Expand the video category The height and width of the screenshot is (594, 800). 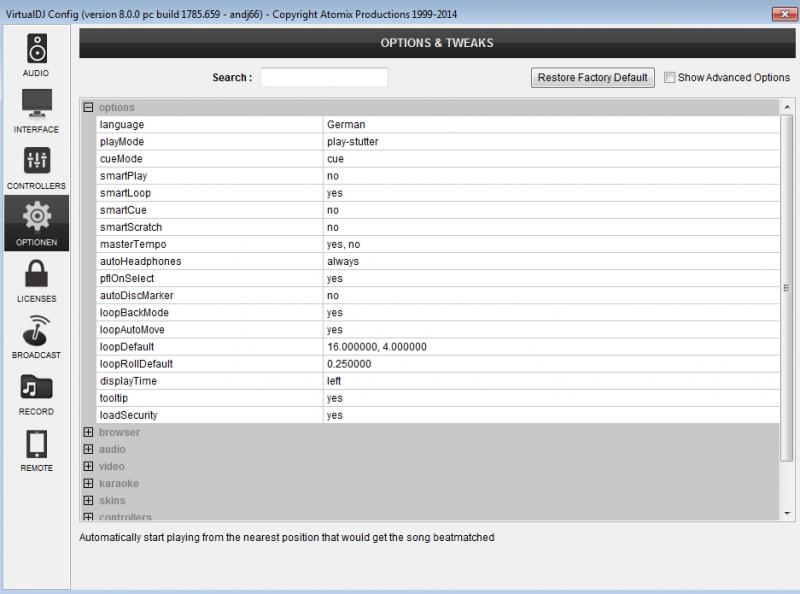88,466
